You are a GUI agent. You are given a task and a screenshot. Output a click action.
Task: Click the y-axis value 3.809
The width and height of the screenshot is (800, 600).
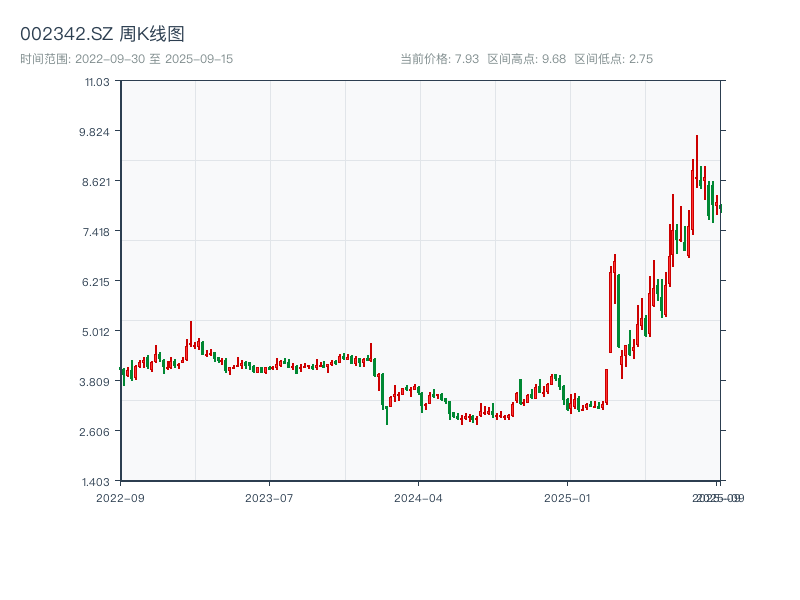(x=94, y=382)
